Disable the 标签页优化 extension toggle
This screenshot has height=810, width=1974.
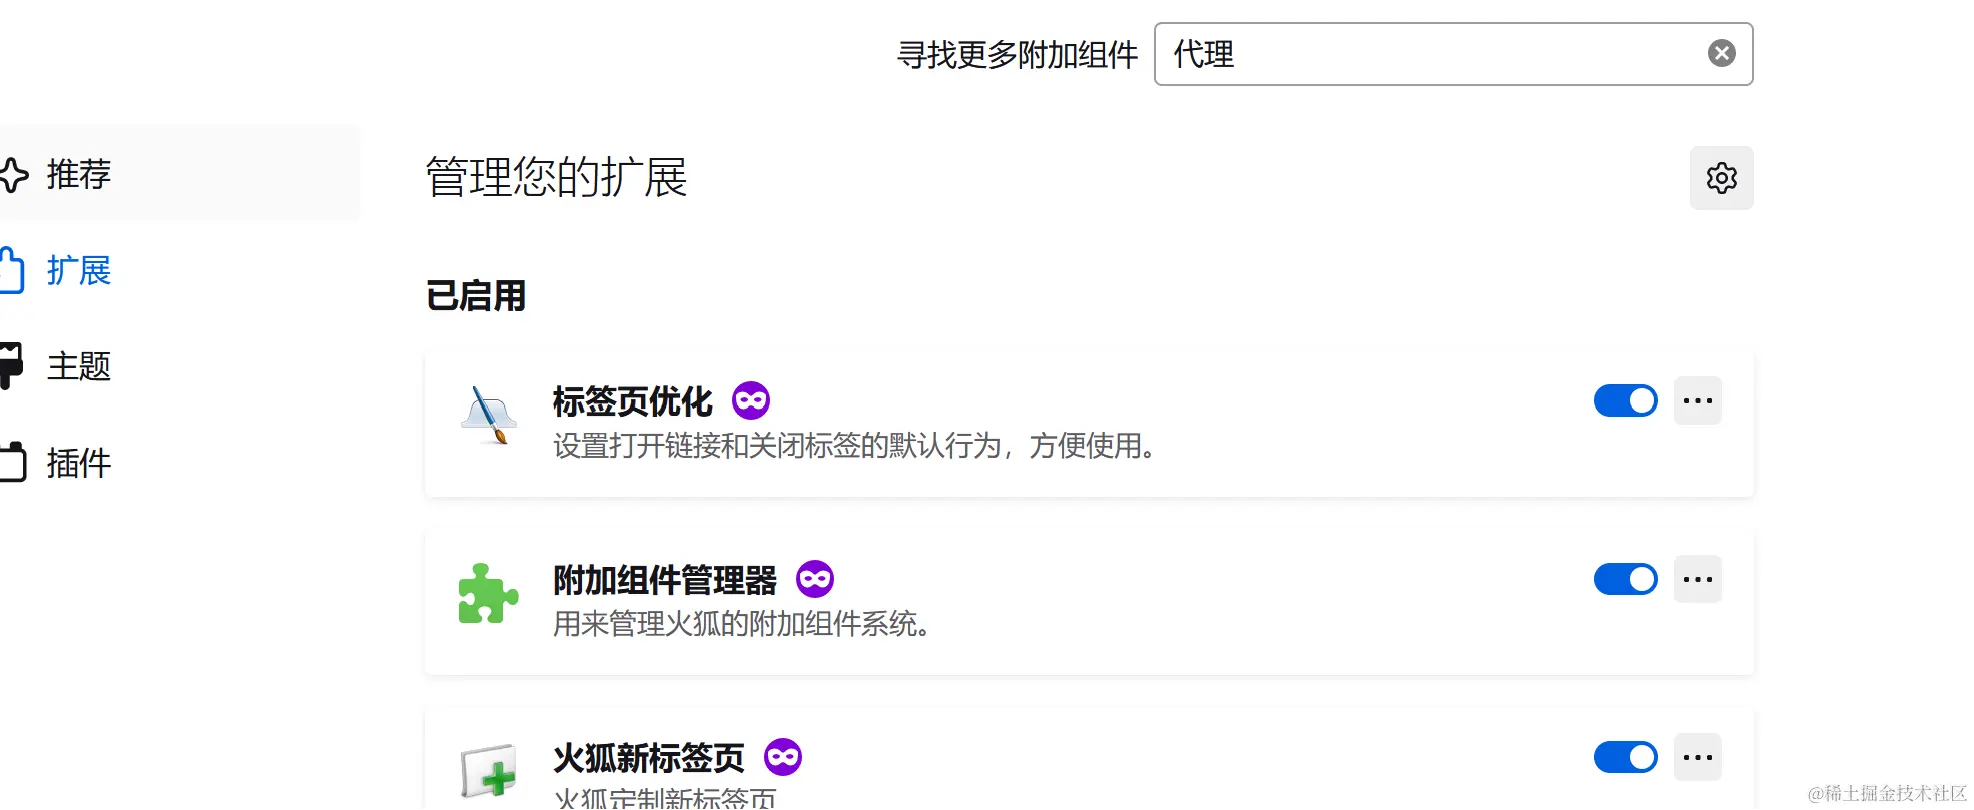click(1625, 401)
